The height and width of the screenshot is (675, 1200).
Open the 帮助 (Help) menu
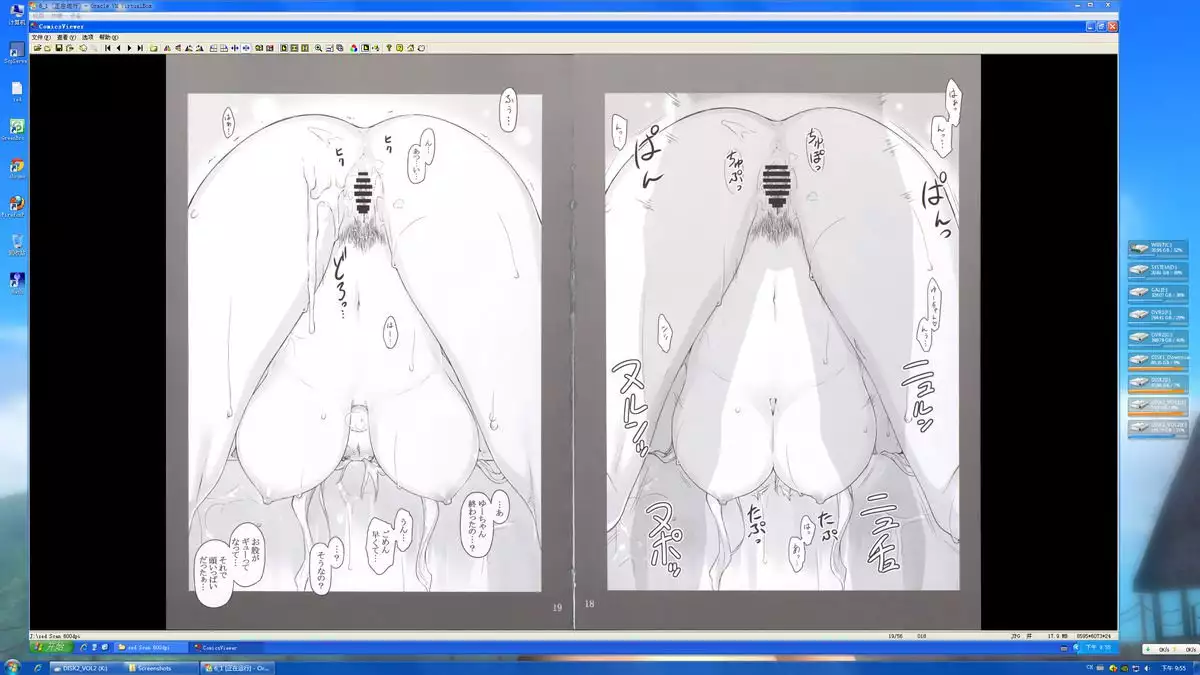[108, 37]
